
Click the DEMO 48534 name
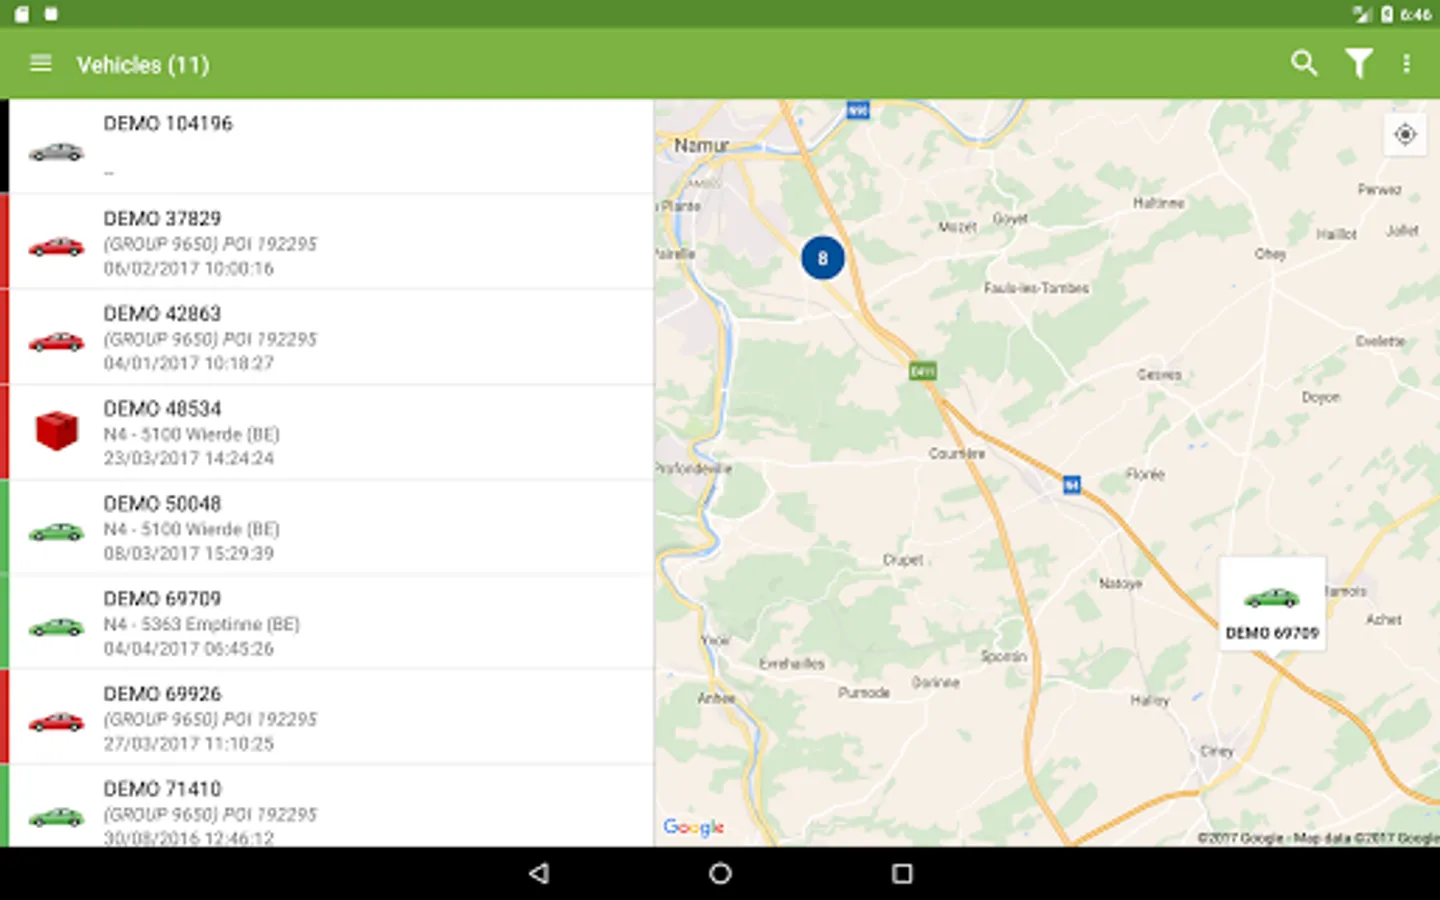click(x=162, y=408)
